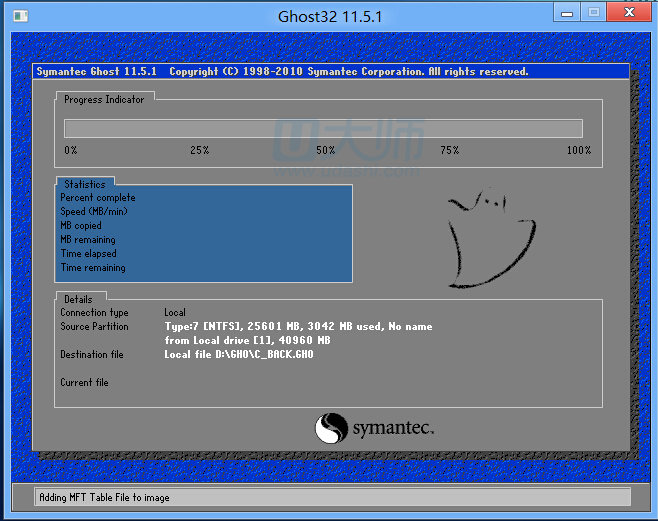Screen dimensions: 658x521
Task: Select the Progress Indicator header label
Action: 104,100
